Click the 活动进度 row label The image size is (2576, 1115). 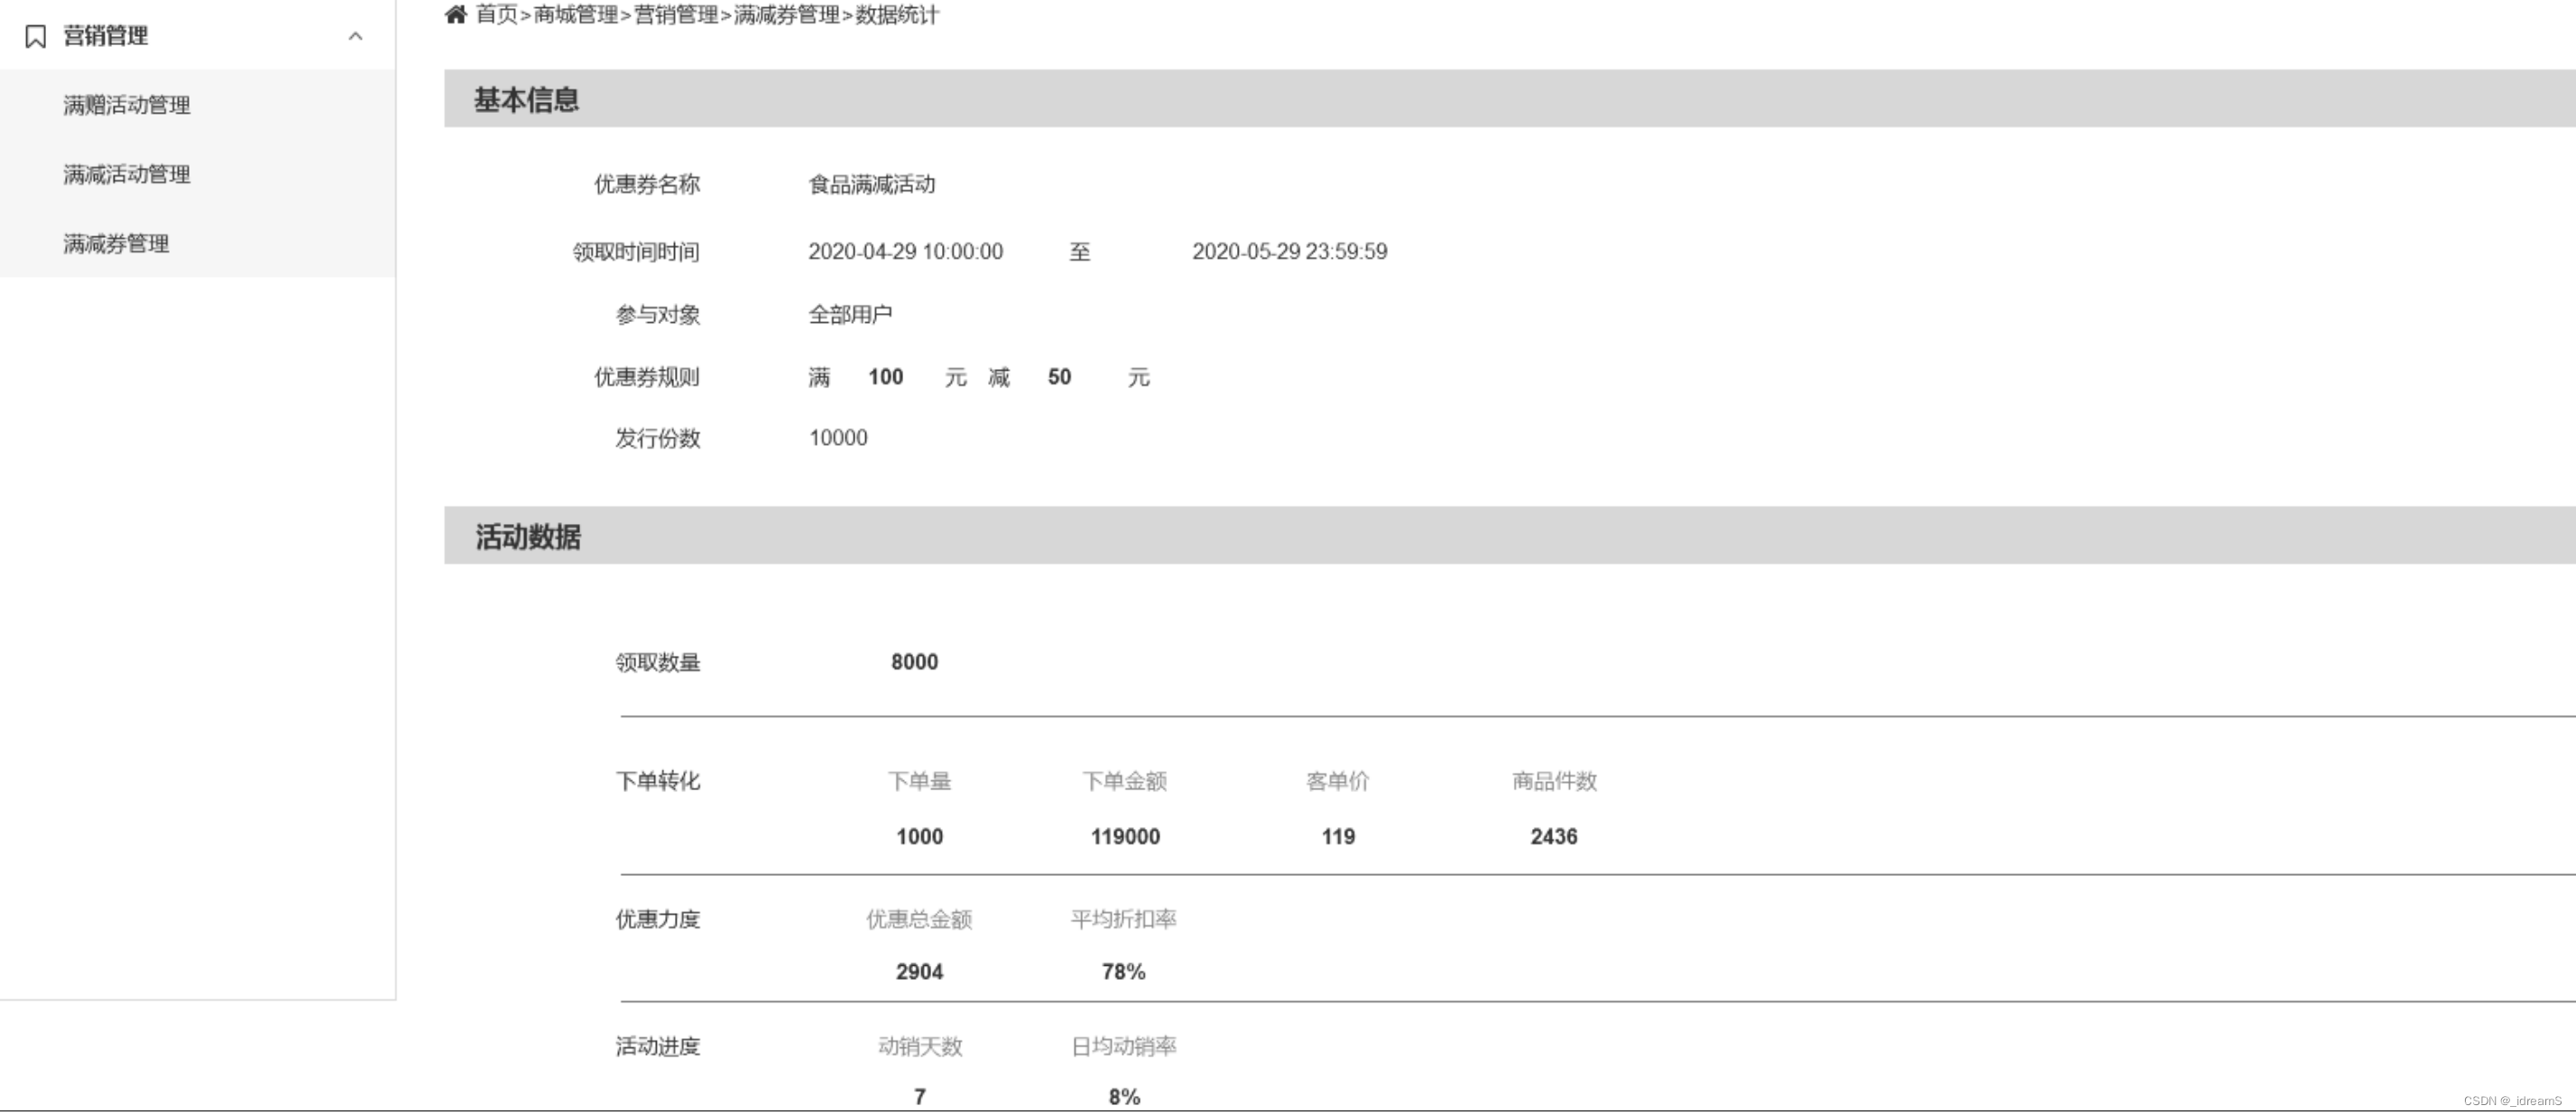pyautogui.click(x=658, y=1046)
